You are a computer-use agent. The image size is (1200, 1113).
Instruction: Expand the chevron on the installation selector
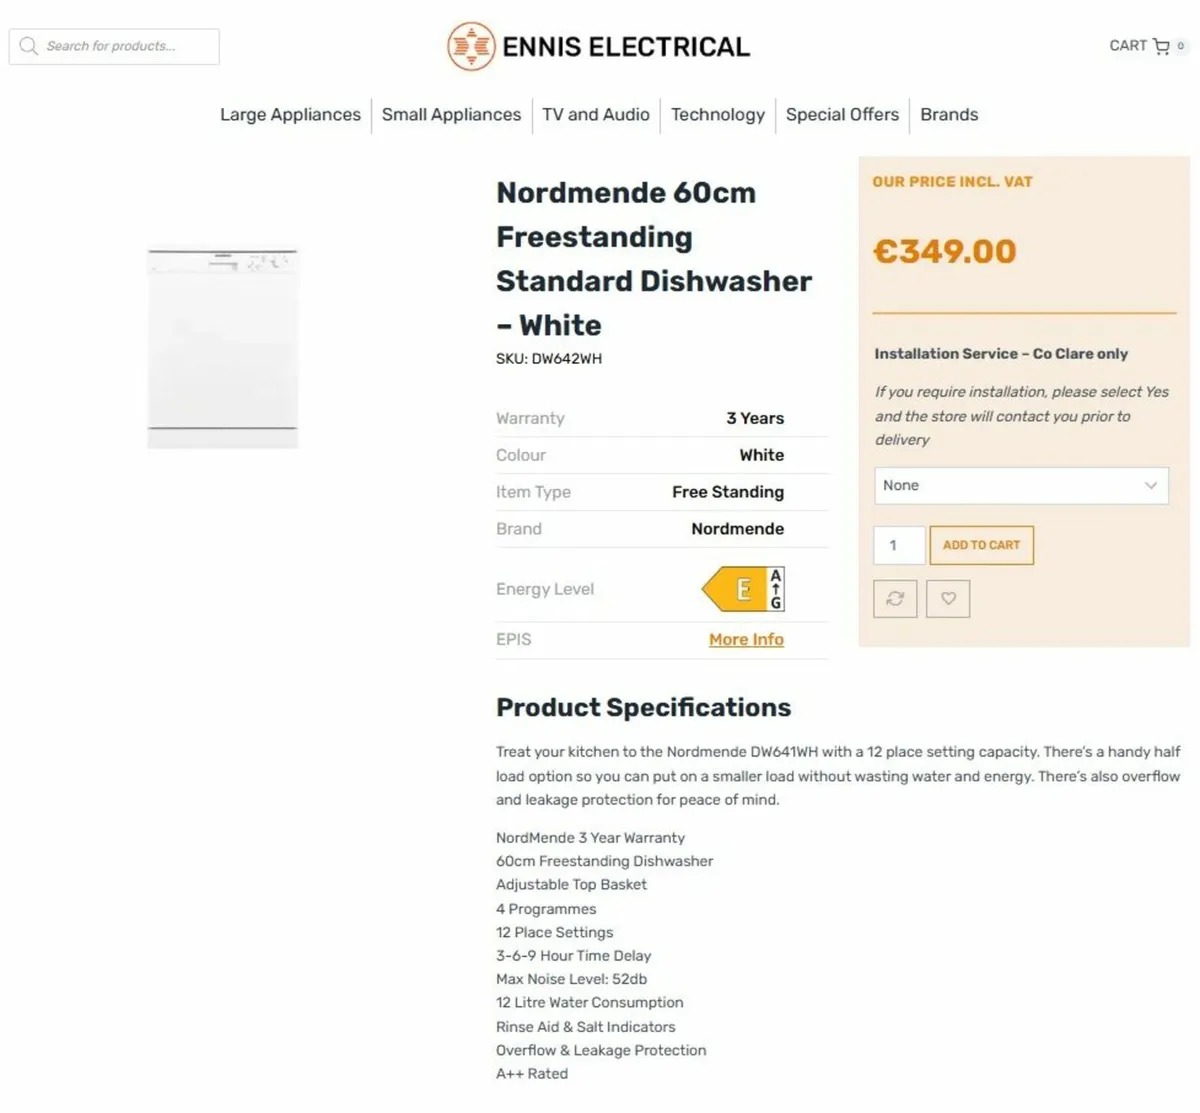pyautogui.click(x=1150, y=485)
